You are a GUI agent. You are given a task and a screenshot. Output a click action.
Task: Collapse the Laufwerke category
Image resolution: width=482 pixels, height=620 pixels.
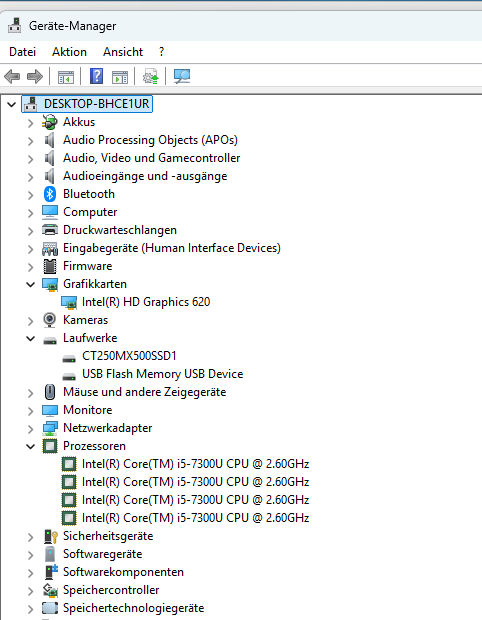30,338
